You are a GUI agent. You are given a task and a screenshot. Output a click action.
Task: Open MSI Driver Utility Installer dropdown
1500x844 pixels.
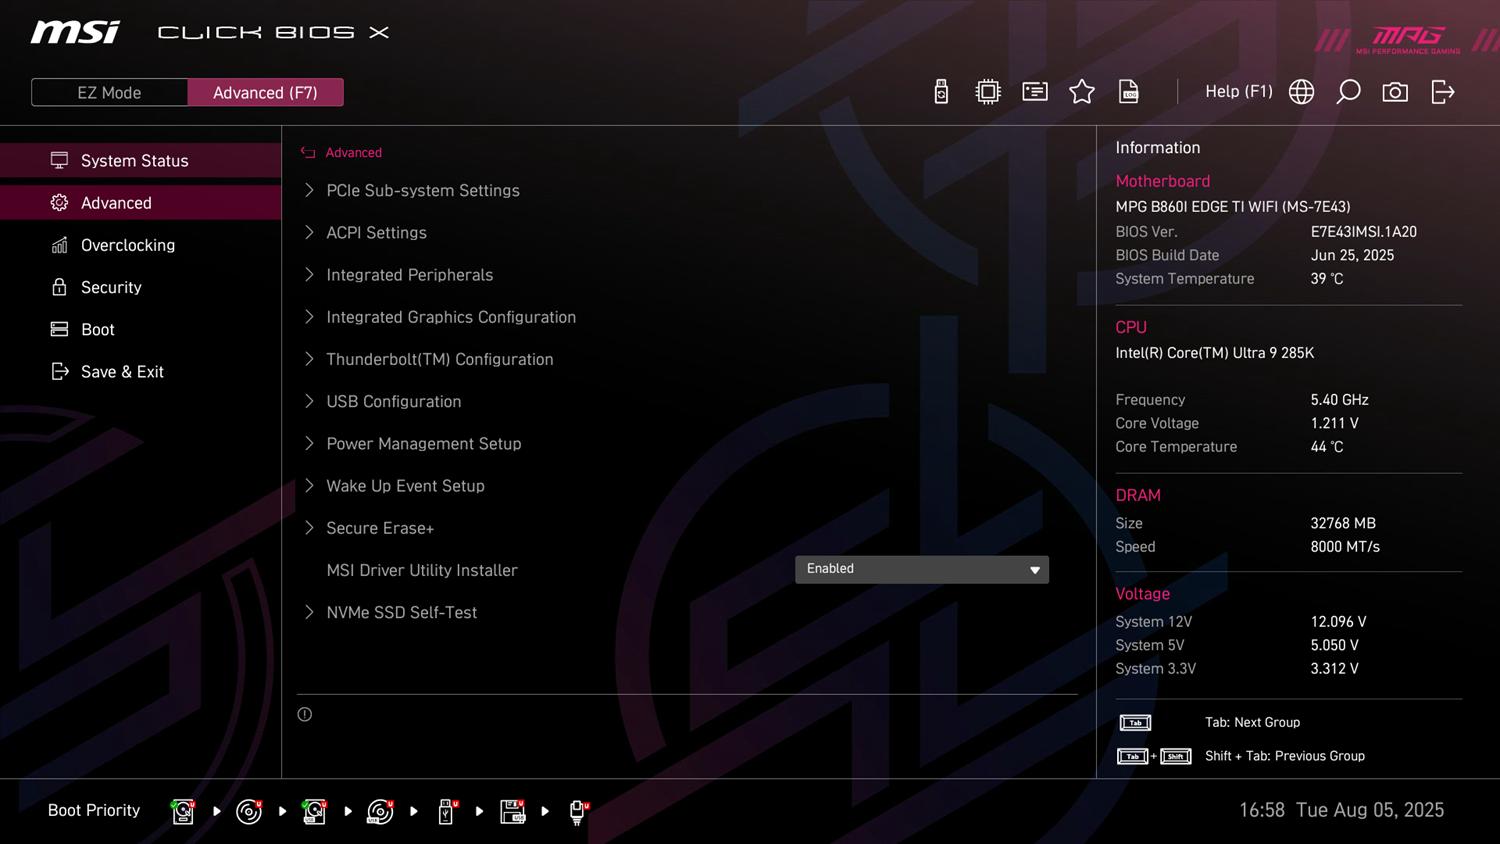tap(921, 569)
